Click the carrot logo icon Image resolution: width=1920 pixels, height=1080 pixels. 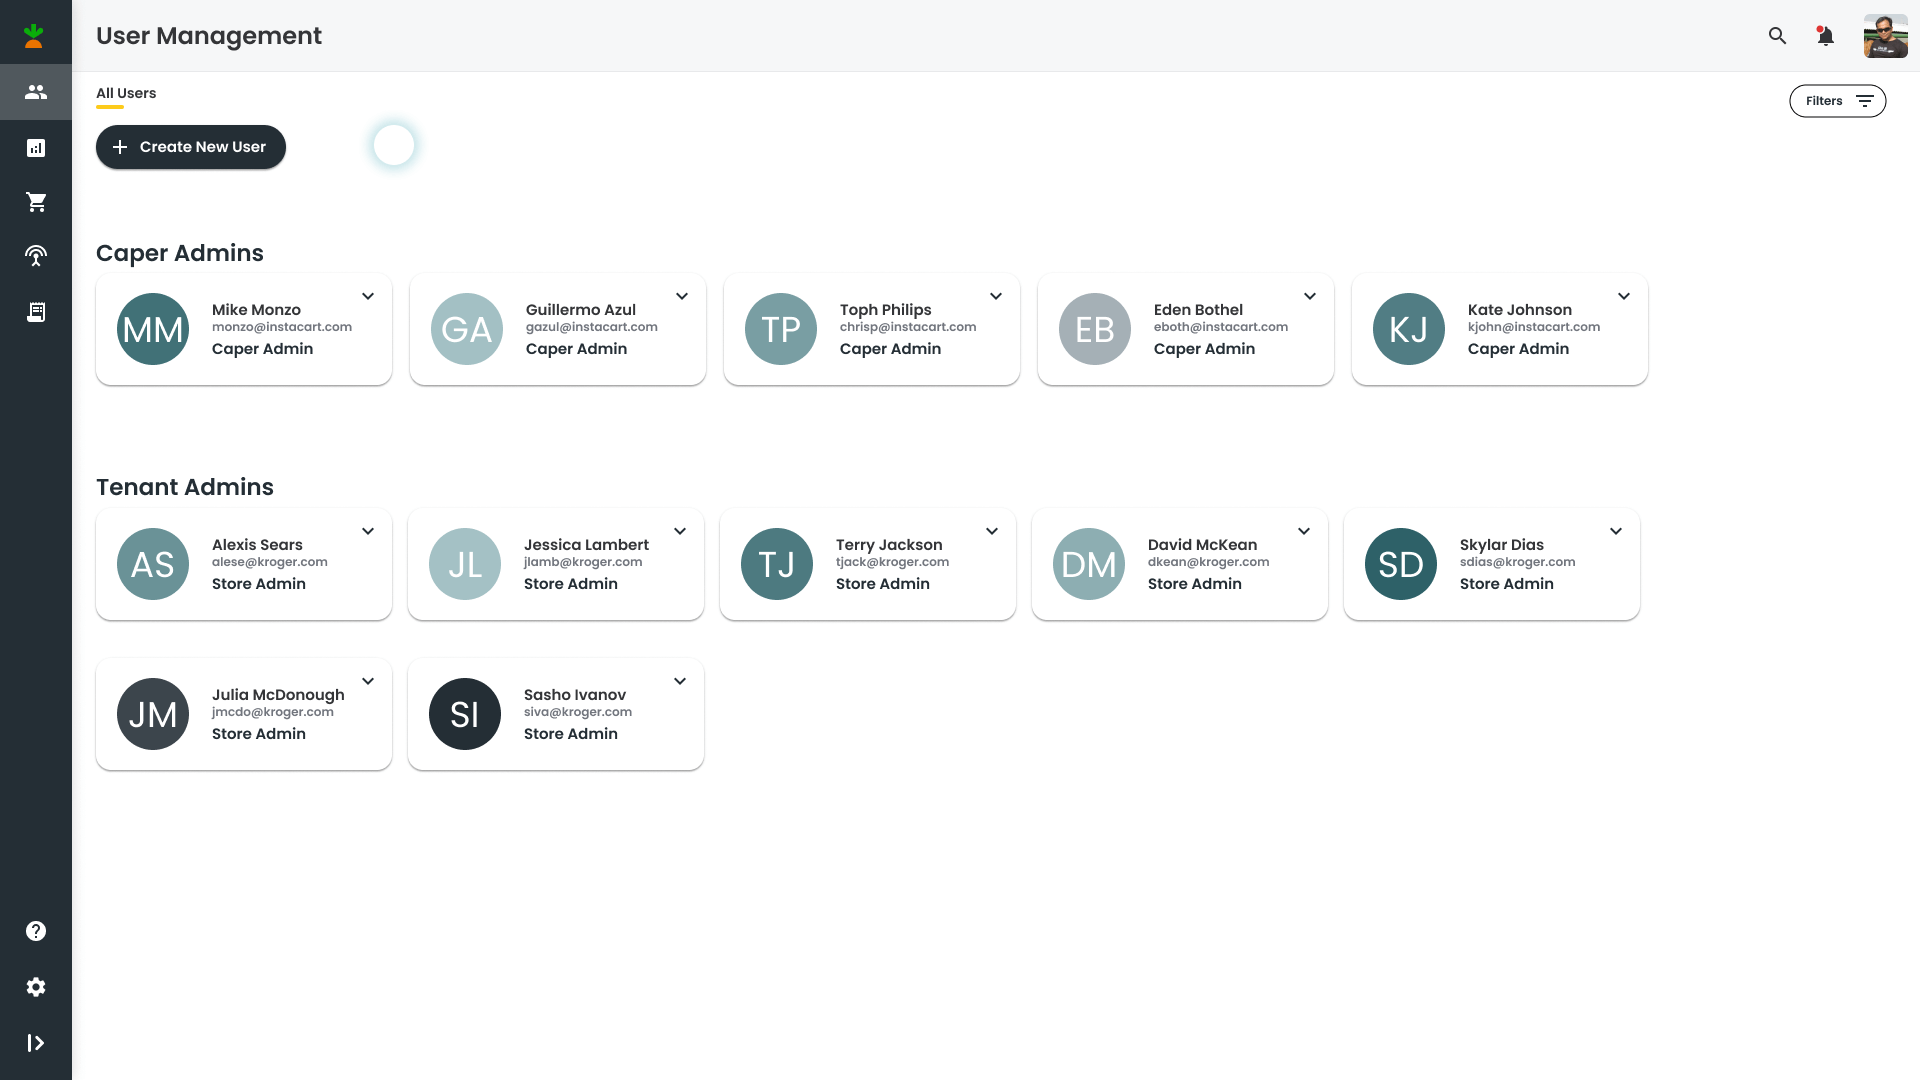(34, 36)
